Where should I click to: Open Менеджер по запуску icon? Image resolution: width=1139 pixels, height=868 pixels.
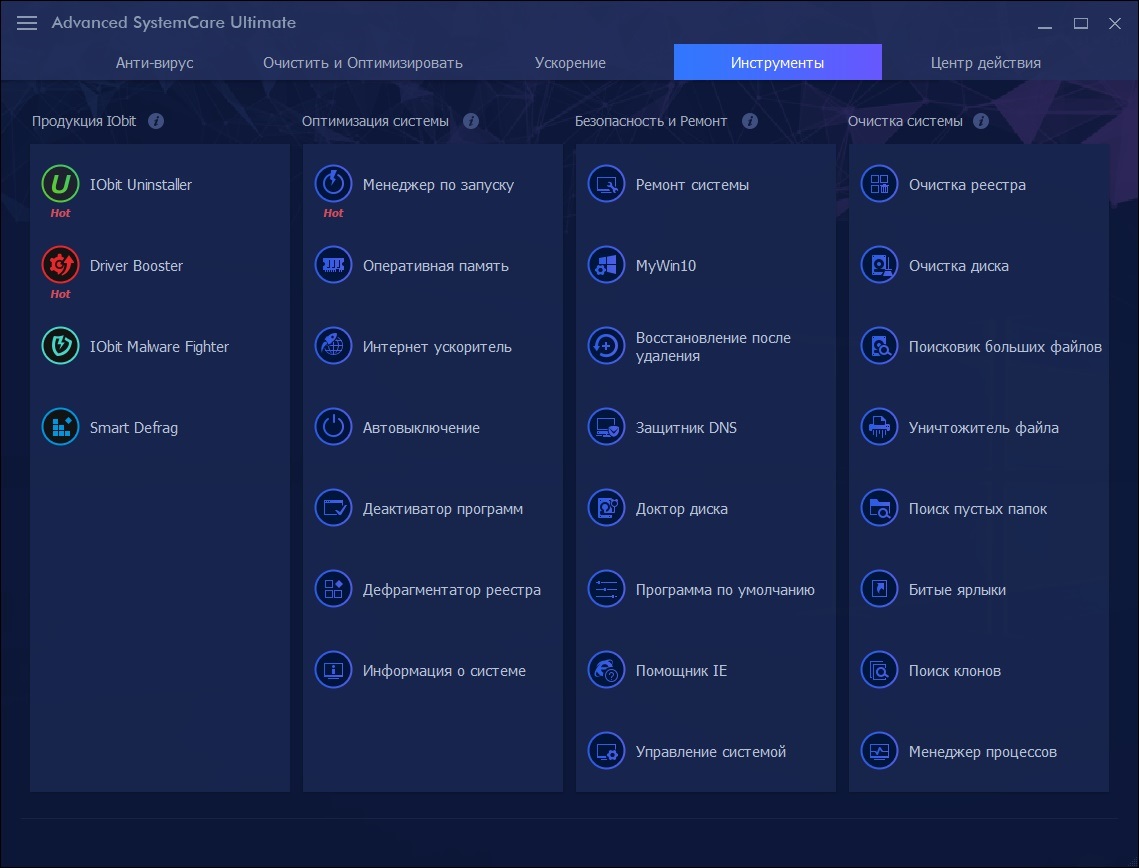pos(333,184)
